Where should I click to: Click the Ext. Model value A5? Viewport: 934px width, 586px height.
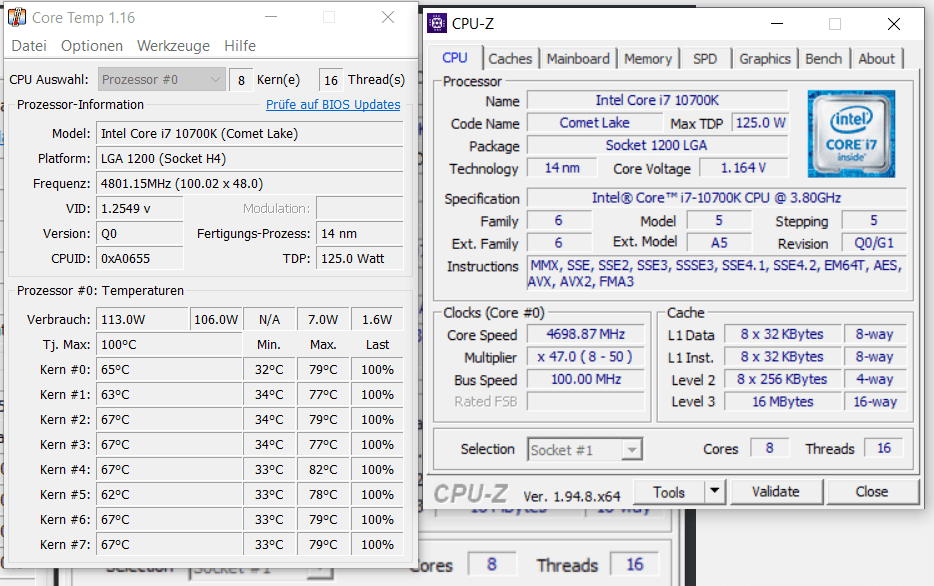pyautogui.click(x=719, y=243)
